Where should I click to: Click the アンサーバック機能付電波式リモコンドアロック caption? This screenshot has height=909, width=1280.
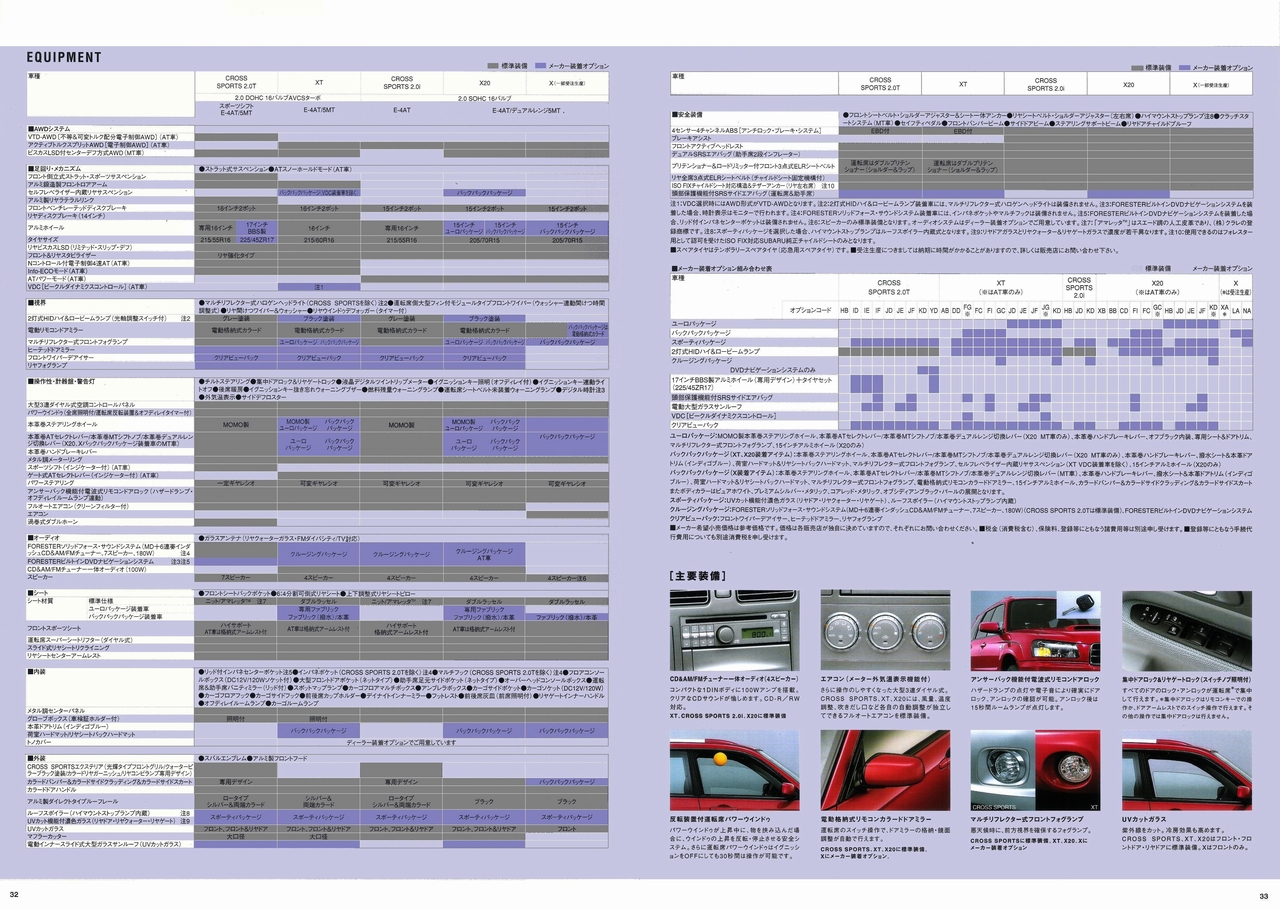[x=1036, y=679]
